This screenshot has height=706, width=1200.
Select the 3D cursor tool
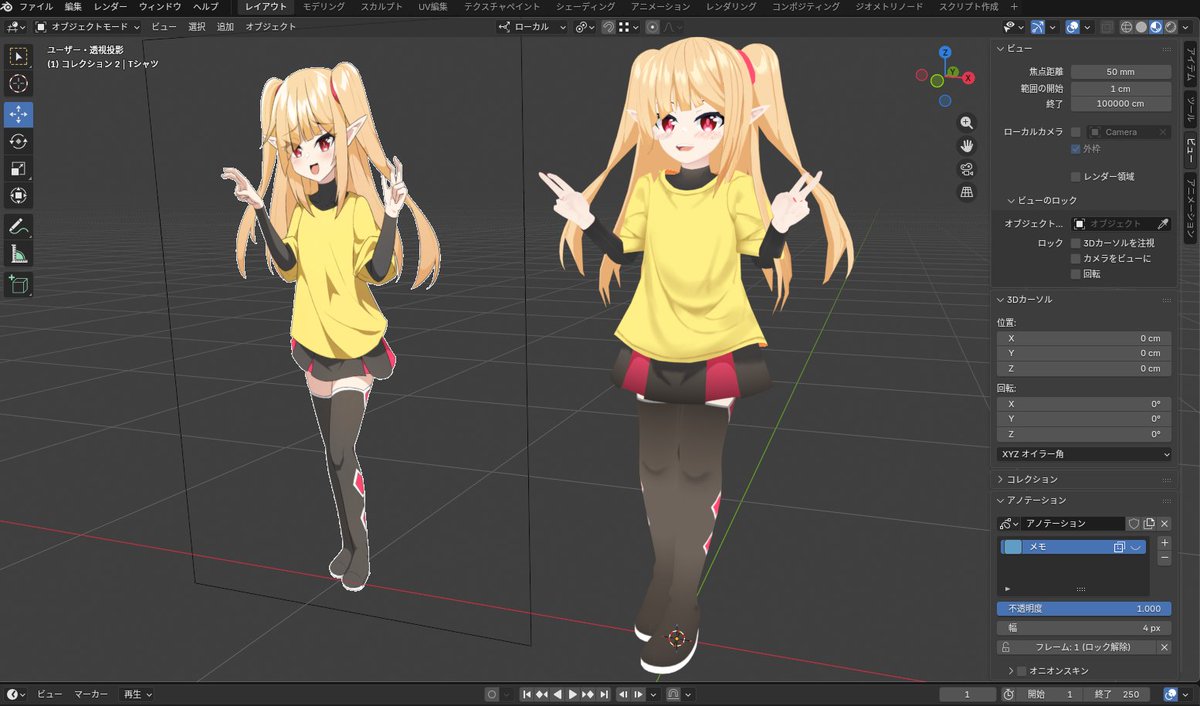click(18, 84)
